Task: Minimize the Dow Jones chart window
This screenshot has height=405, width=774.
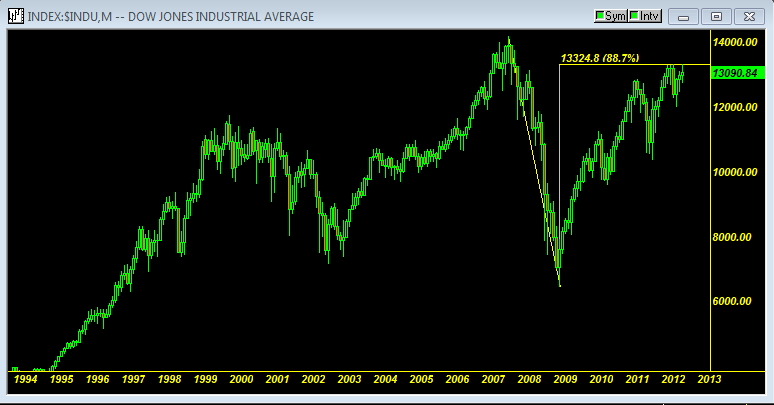Action: click(x=683, y=16)
